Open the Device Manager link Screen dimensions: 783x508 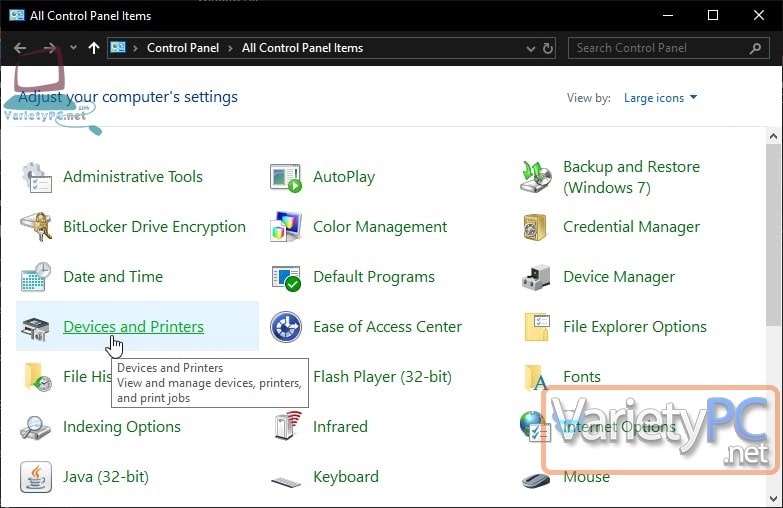point(619,277)
